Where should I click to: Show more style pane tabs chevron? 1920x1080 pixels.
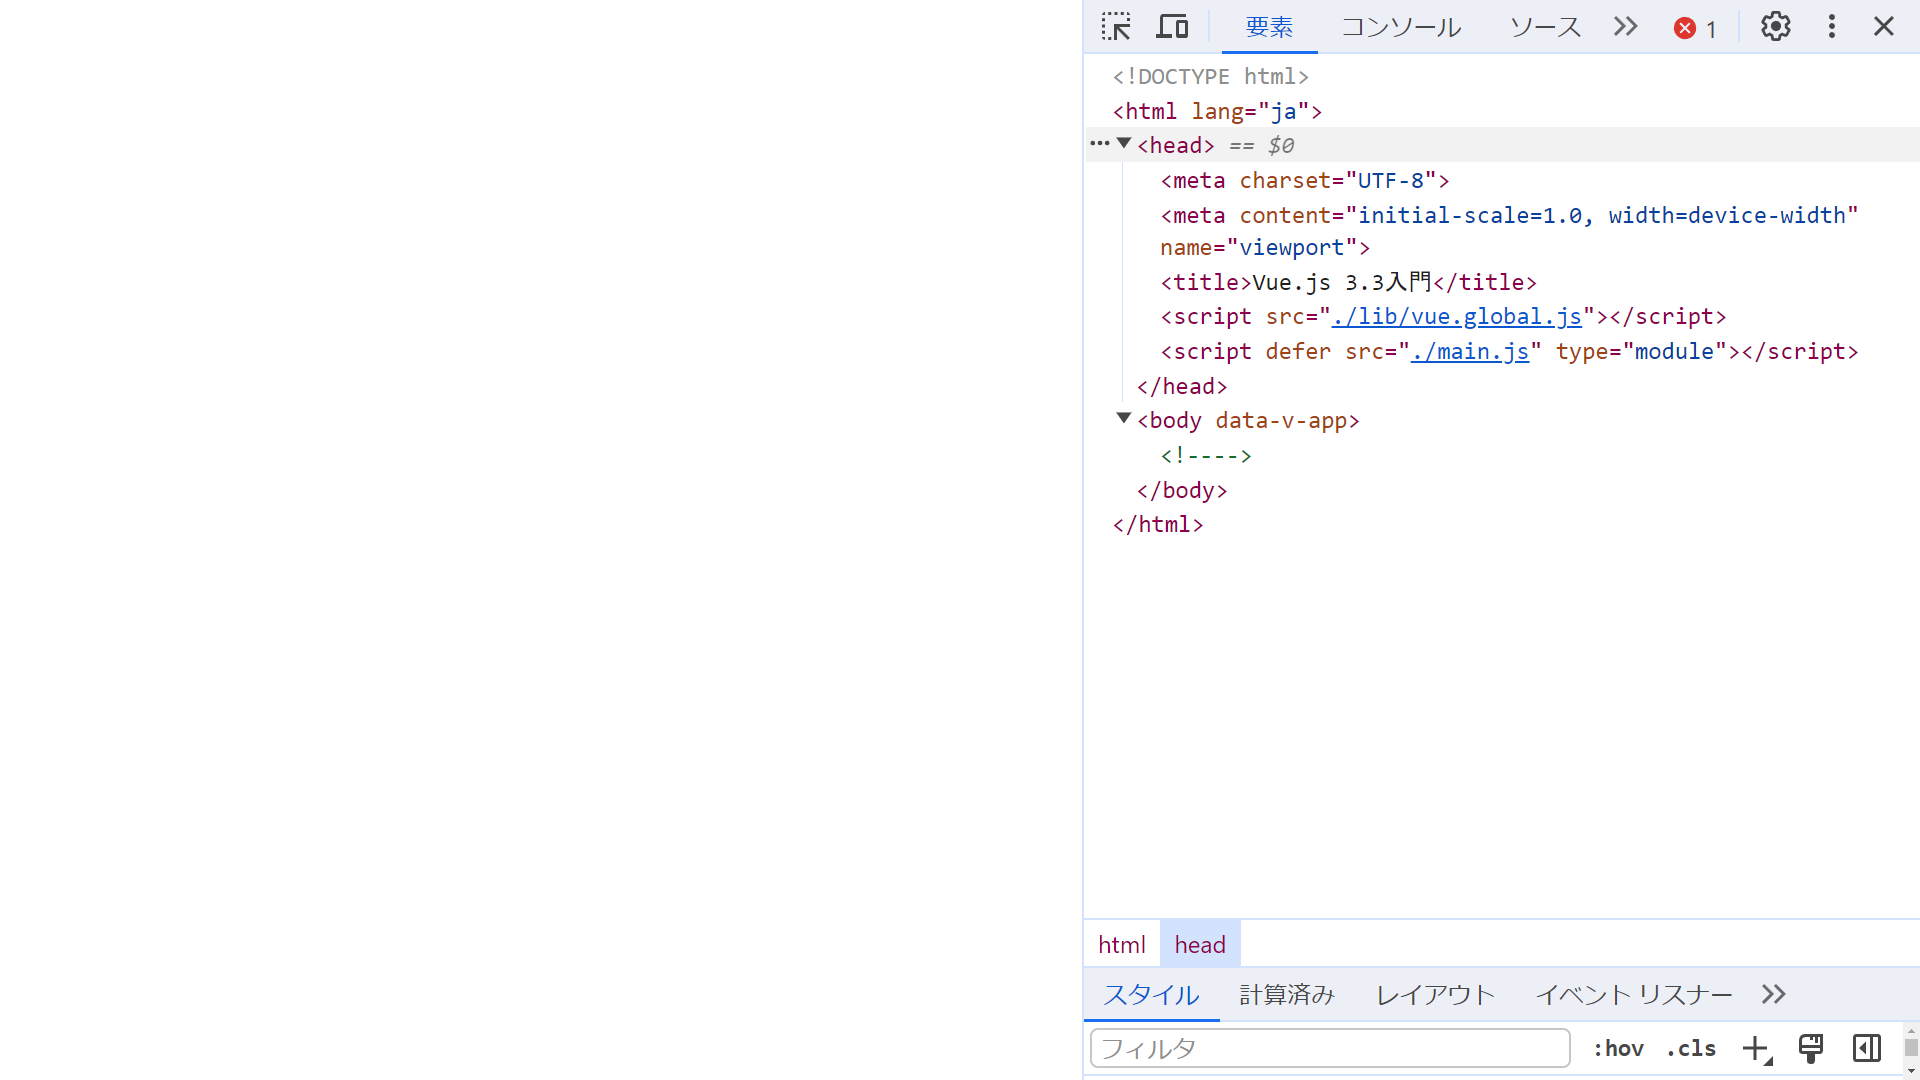(x=1773, y=994)
